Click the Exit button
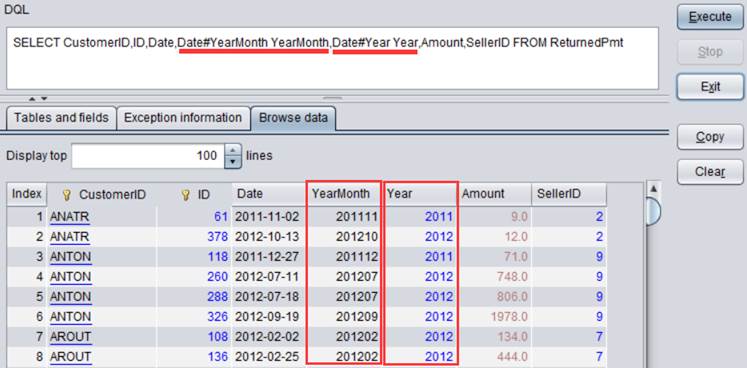 (x=710, y=87)
